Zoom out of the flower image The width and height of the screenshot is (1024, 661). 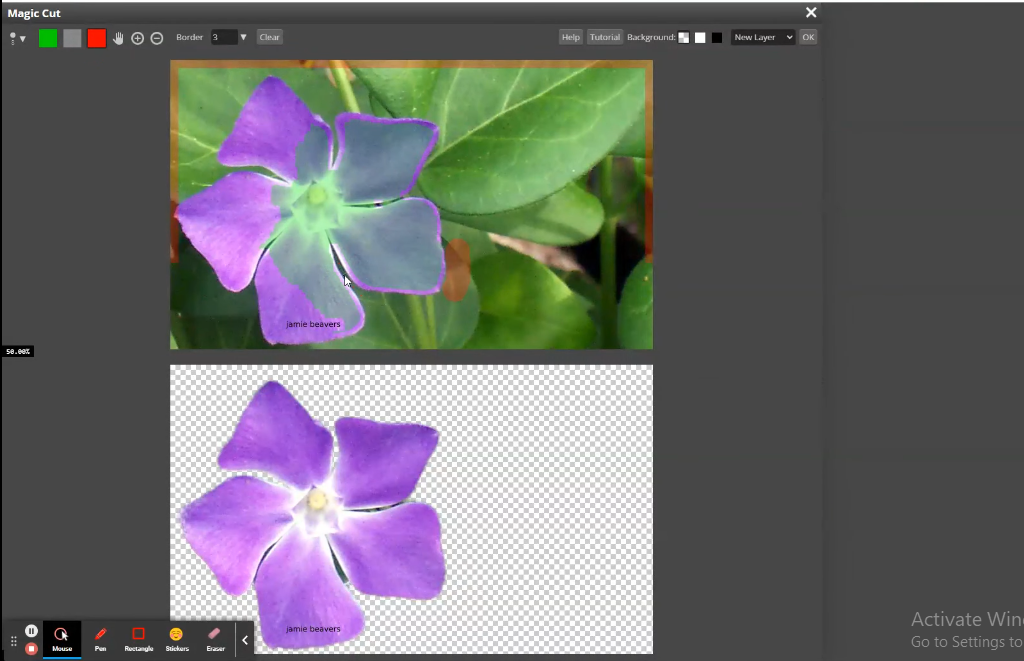click(157, 37)
